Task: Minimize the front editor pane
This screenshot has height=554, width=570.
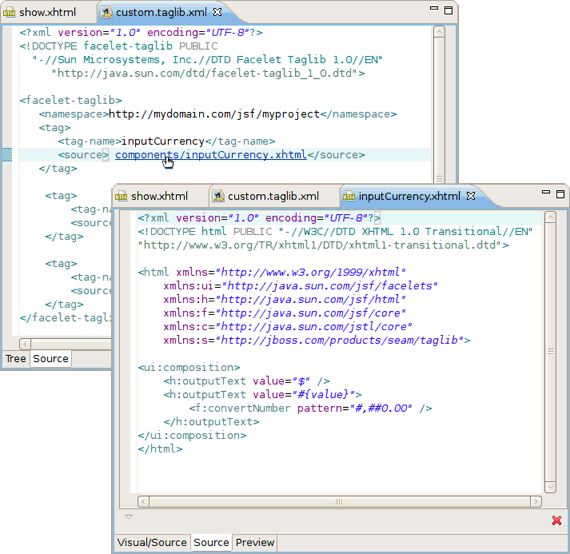Action: click(x=546, y=192)
